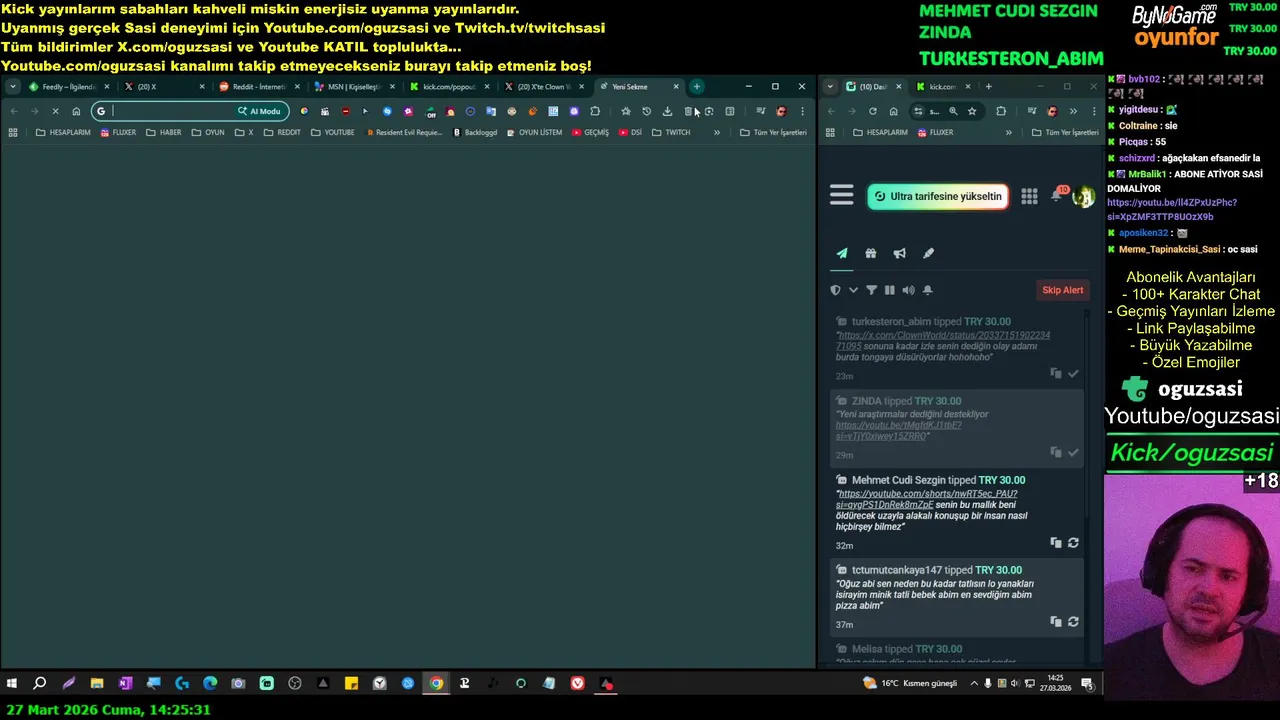Click the shield moderation icon
This screenshot has height=720, width=1280.
pyautogui.click(x=836, y=290)
